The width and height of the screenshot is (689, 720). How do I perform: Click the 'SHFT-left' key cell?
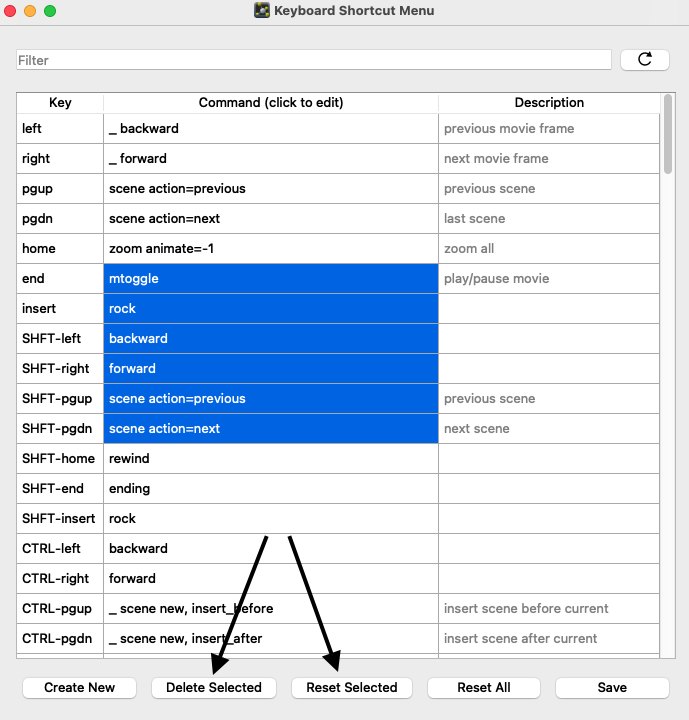60,338
